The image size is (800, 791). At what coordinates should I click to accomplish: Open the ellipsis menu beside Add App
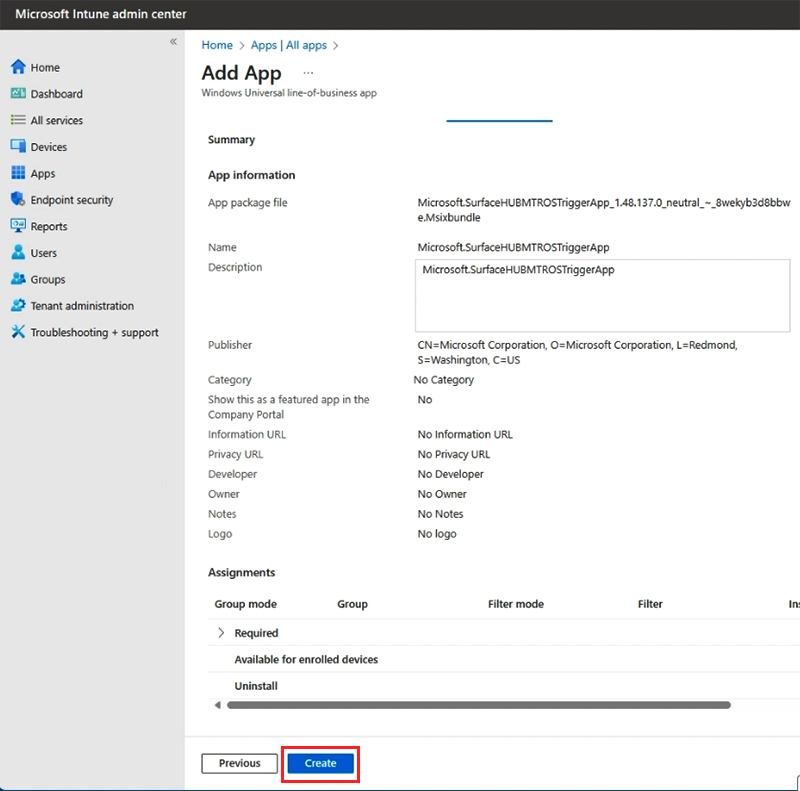click(308, 73)
